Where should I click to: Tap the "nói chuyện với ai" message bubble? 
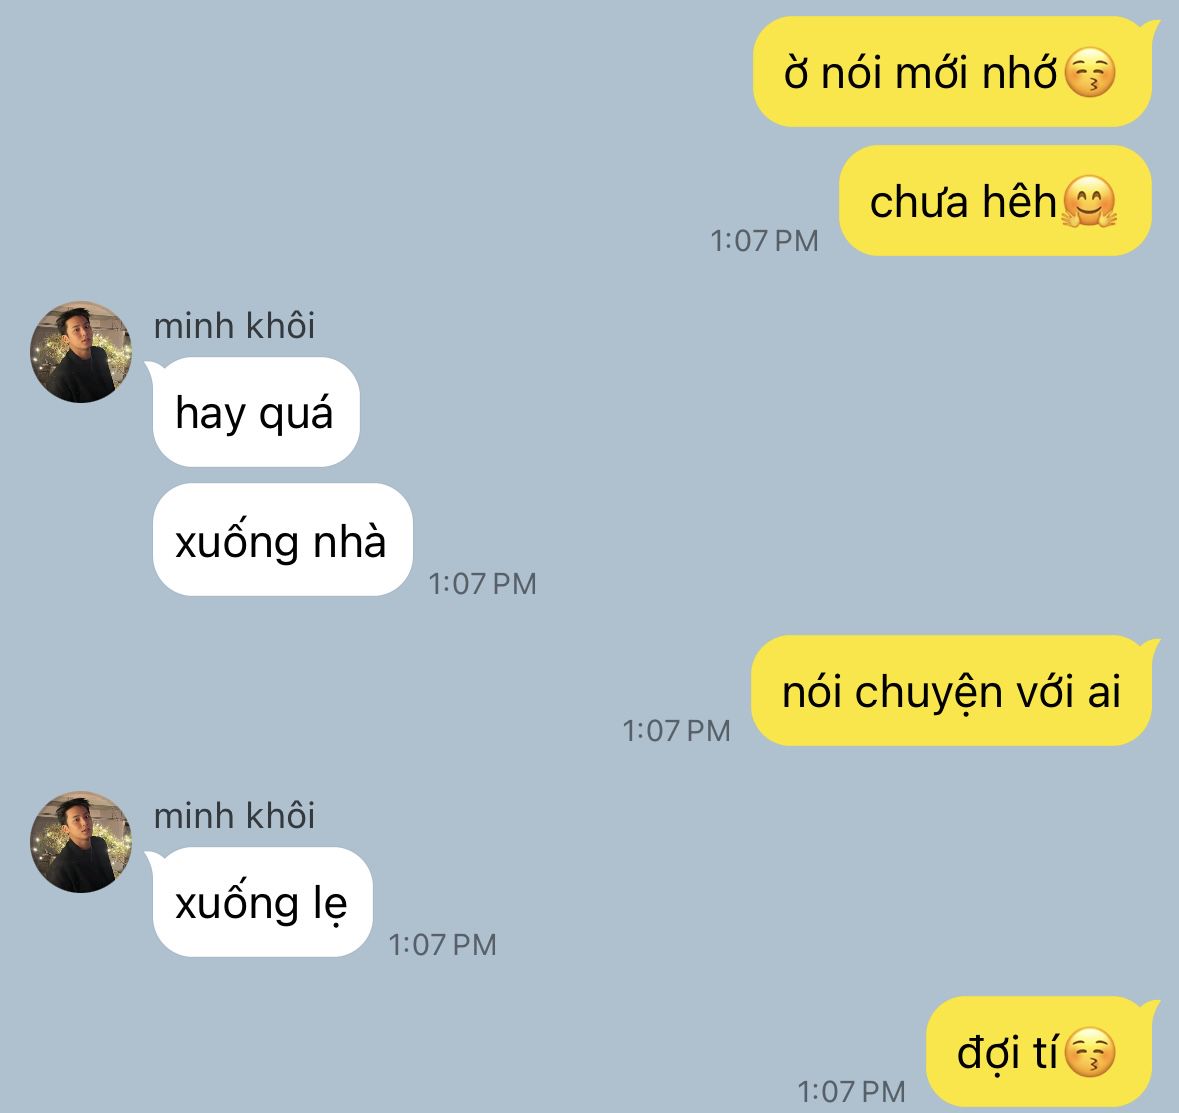point(951,690)
